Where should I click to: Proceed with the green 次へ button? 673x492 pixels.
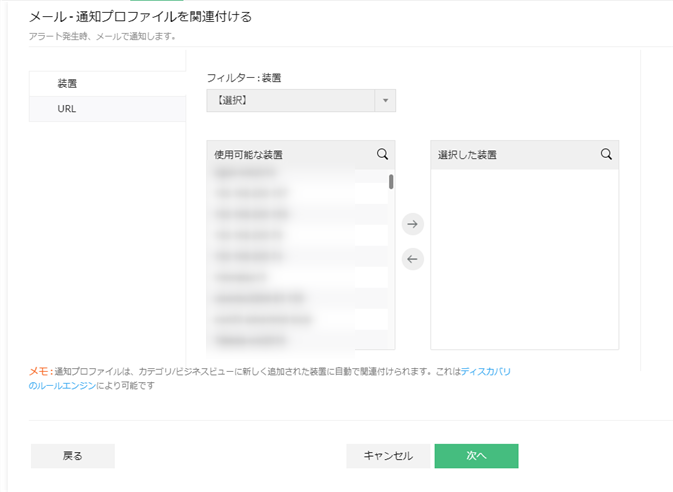[476, 456]
